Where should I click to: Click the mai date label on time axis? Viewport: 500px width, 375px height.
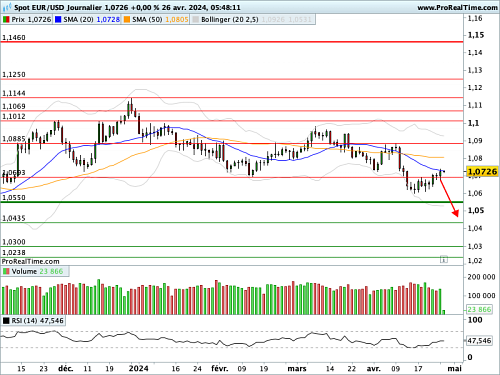455,368
